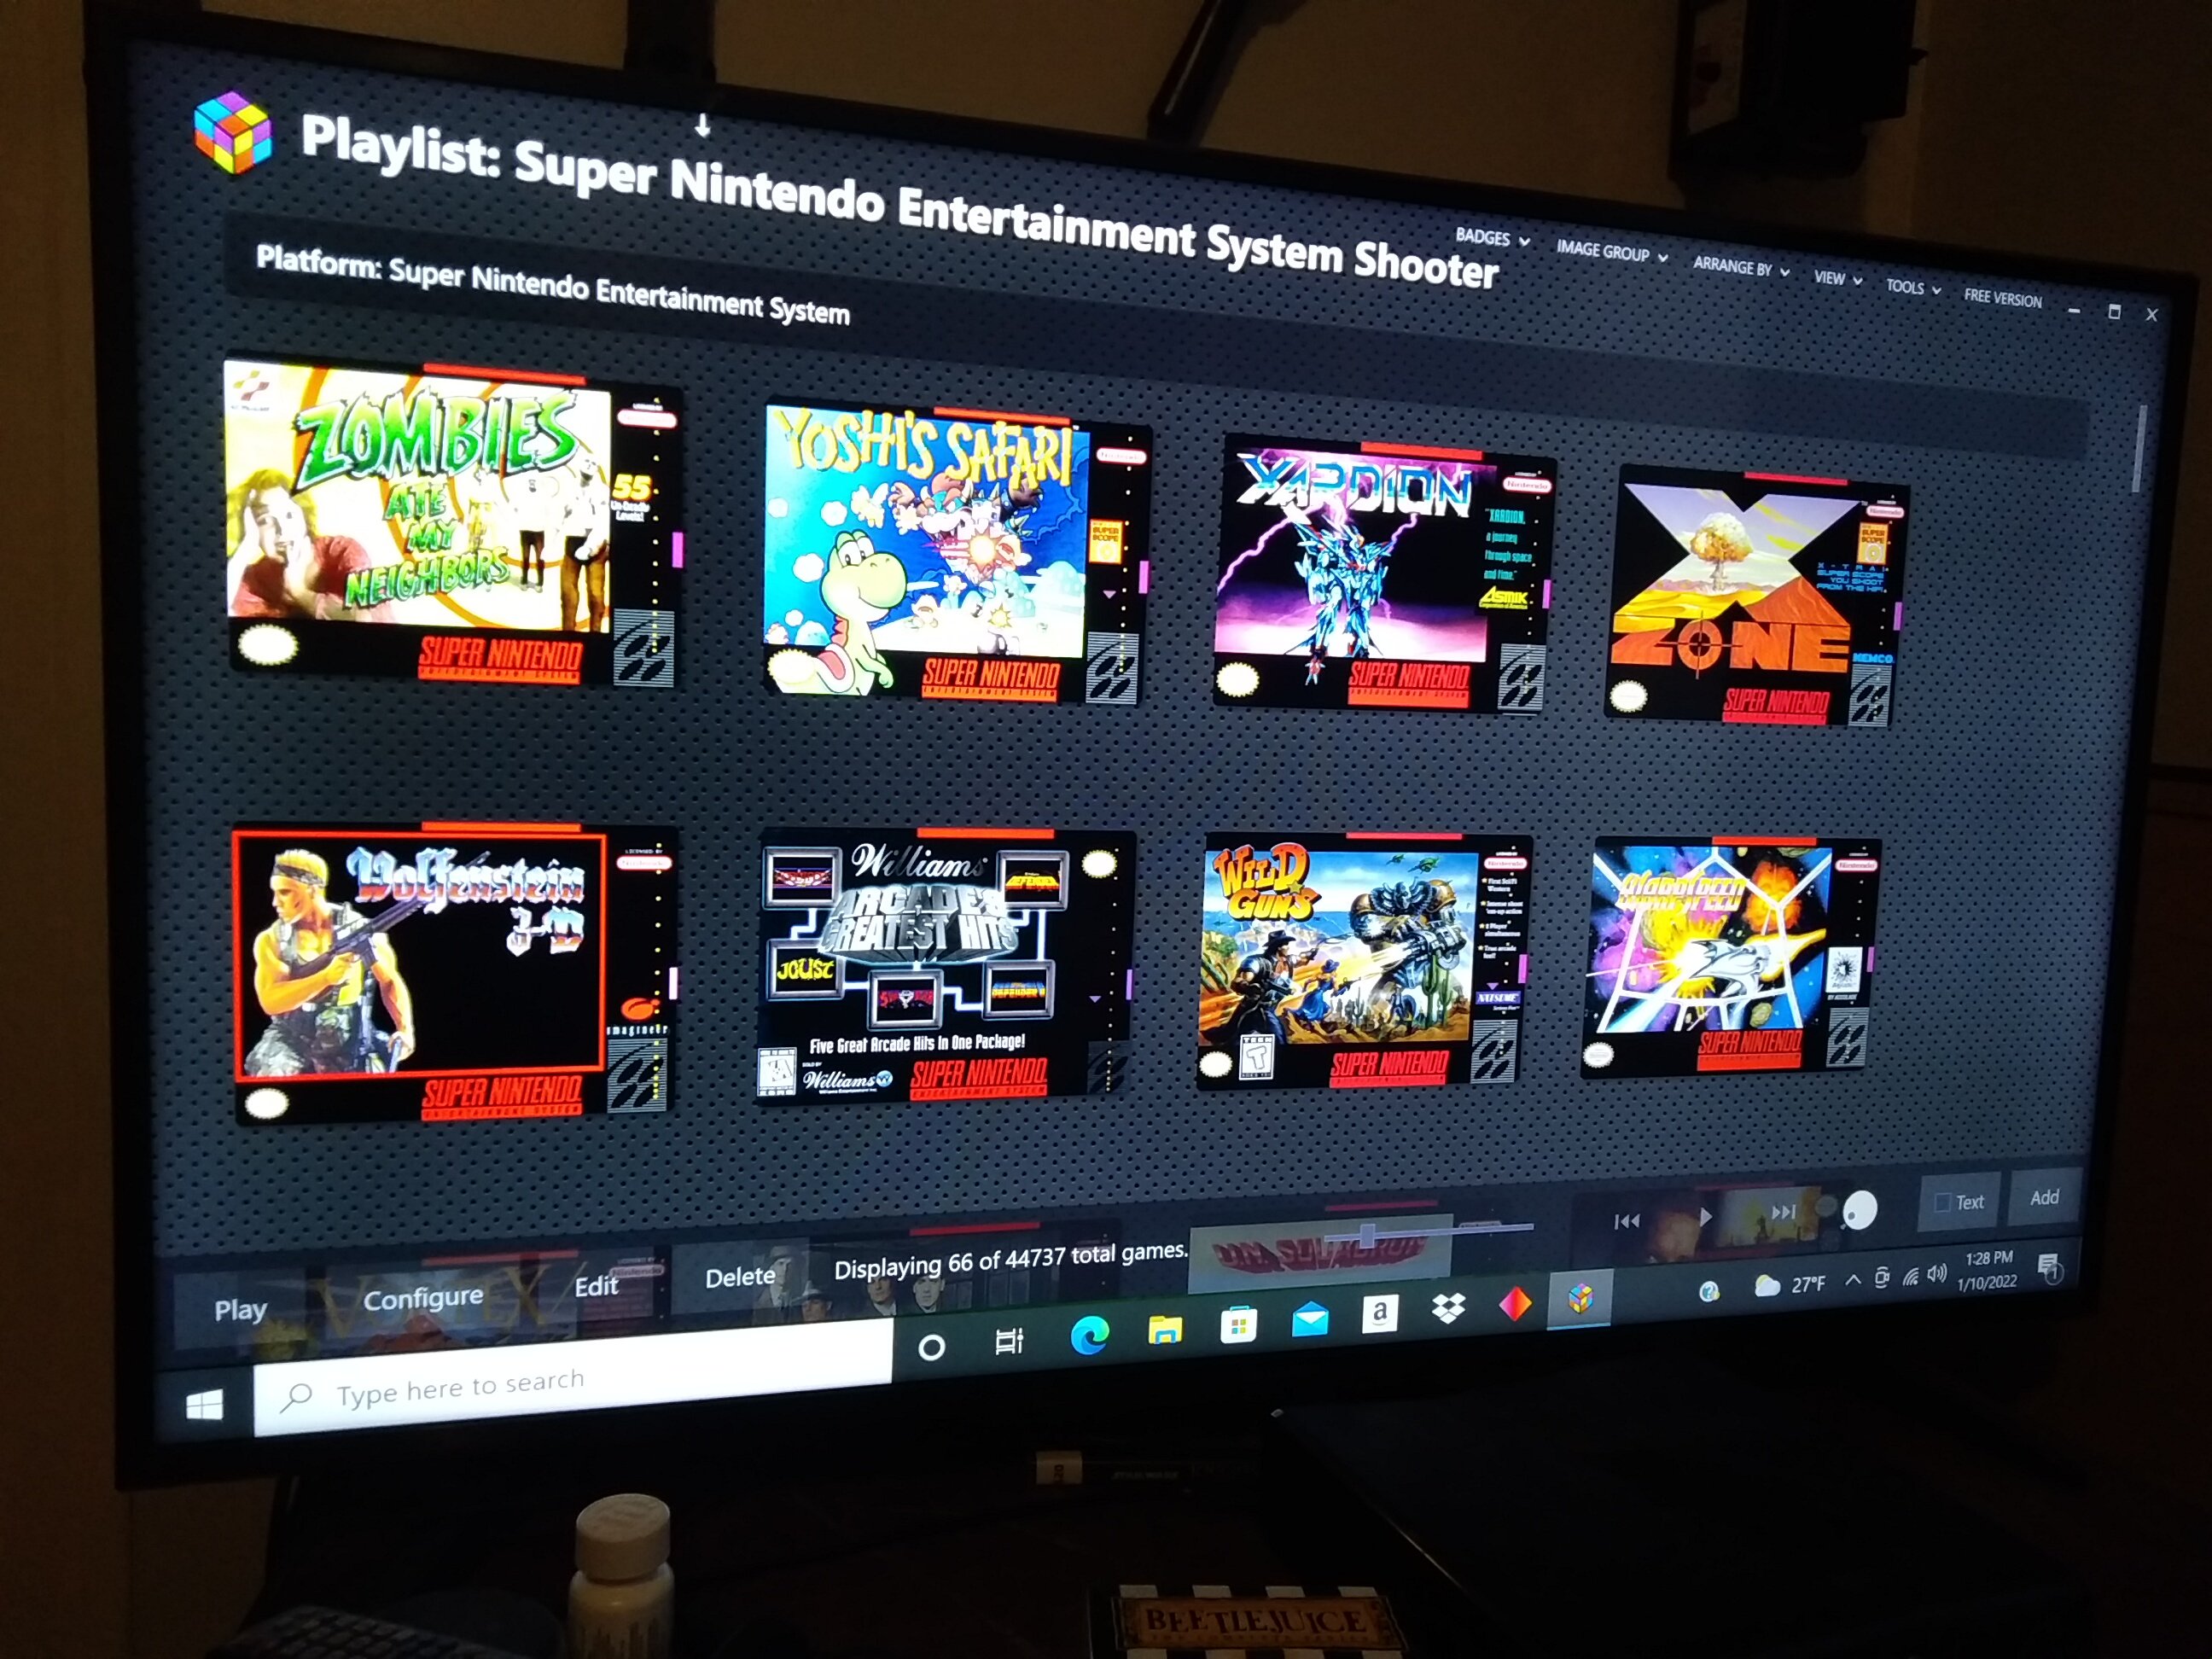2212x1659 pixels.
Task: Open the clock showing 1:28 PM
Action: coord(1987,1270)
